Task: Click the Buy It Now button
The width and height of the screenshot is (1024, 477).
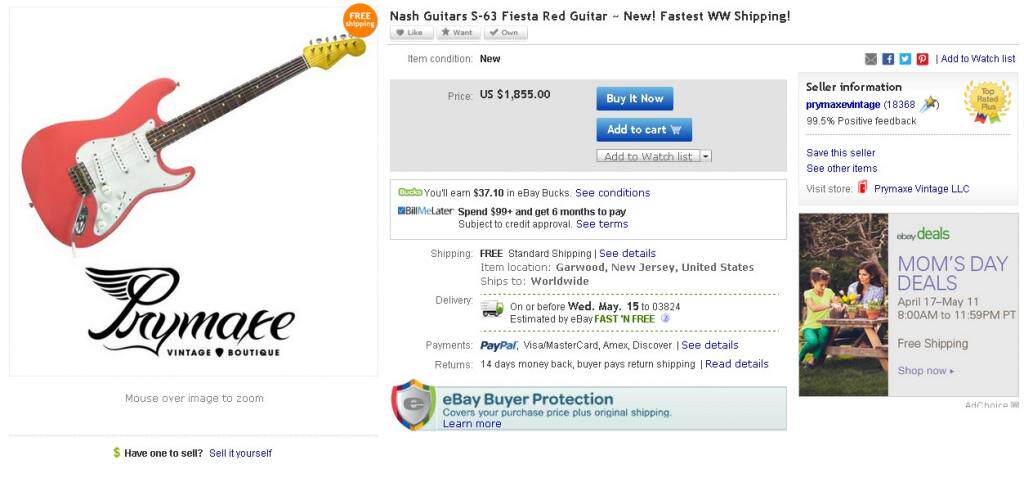Action: tap(634, 99)
